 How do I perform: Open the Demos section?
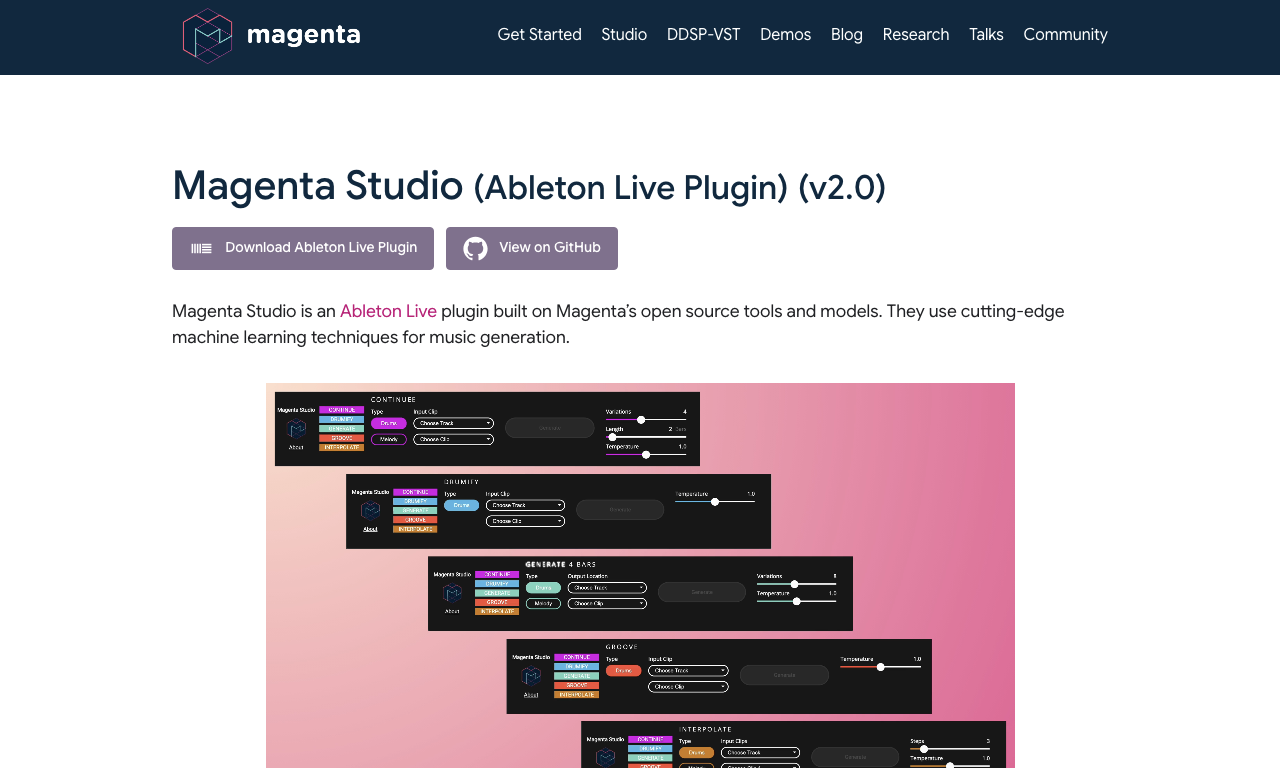click(x=785, y=35)
